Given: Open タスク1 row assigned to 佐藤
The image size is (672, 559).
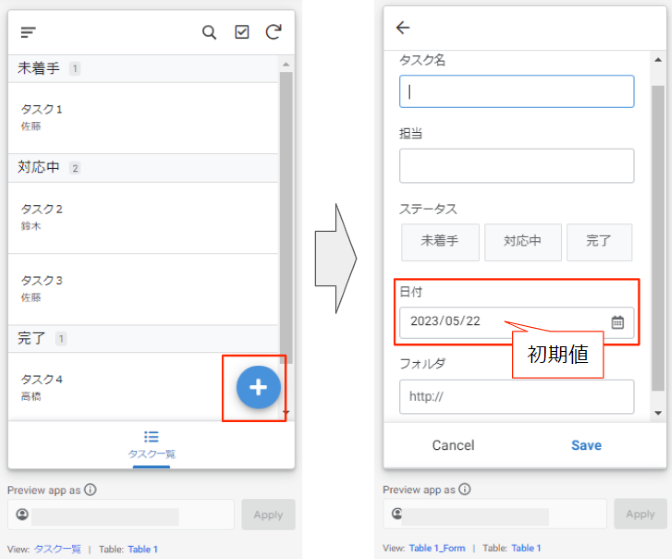Looking at the screenshot, I should coord(143,118).
